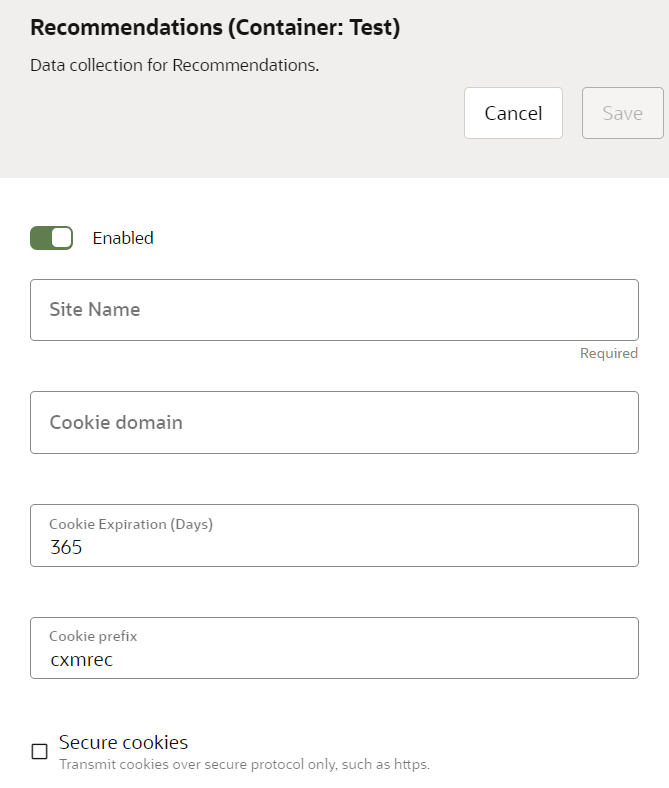This screenshot has width=669, height=788.
Task: Click the "Cookie Expiration (Days)" floating label
Action: click(x=131, y=524)
